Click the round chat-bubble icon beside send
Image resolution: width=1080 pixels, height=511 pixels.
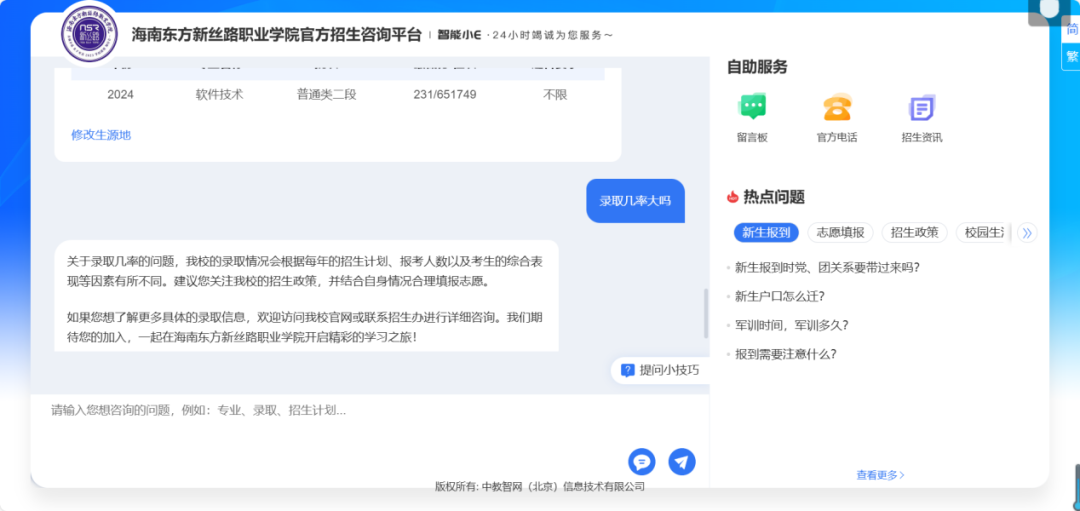click(642, 461)
